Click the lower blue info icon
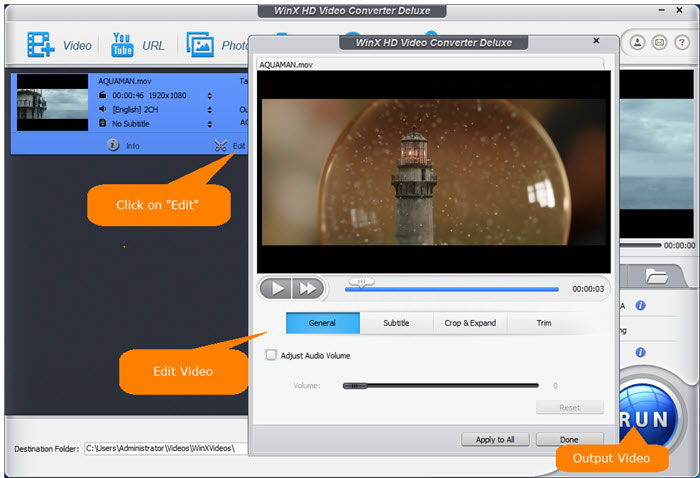Screen dimensions: 700x478 click(x=640, y=353)
